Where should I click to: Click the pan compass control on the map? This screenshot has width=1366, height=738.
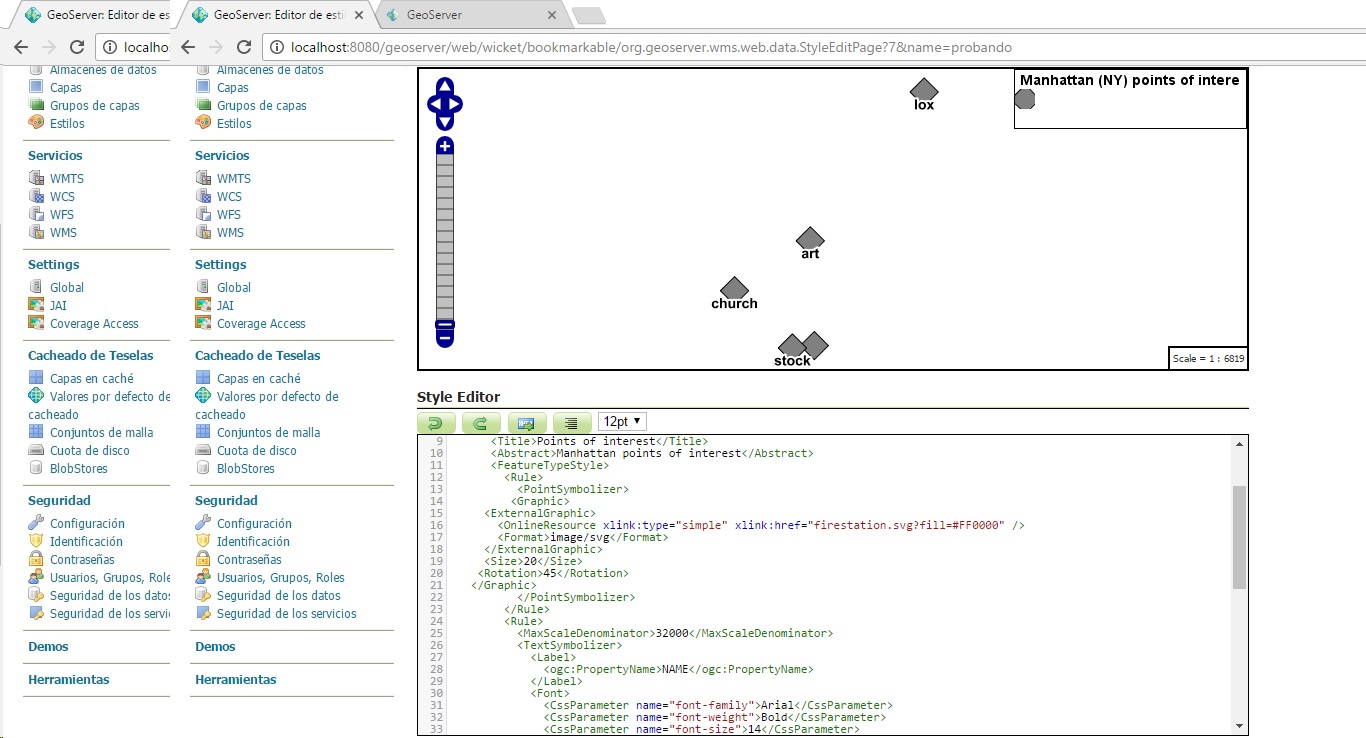click(444, 102)
